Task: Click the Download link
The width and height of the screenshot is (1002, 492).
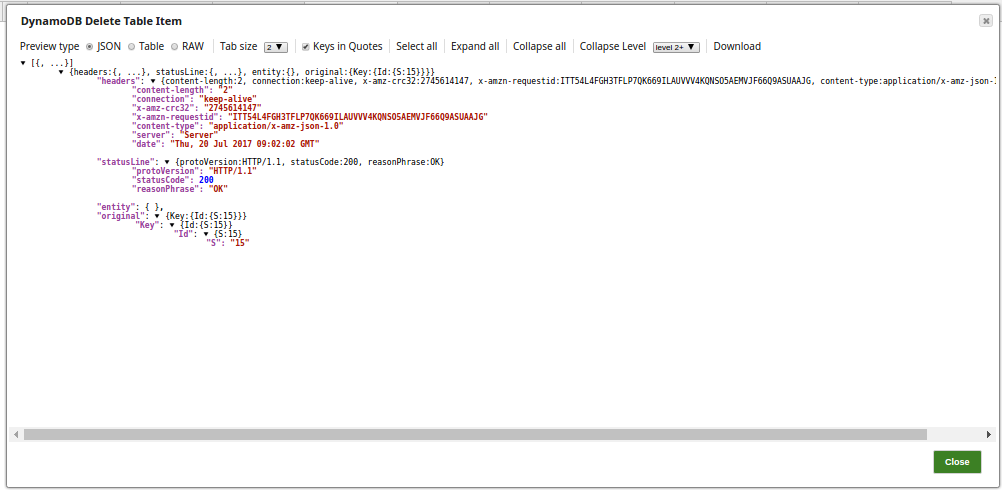Action: [737, 47]
